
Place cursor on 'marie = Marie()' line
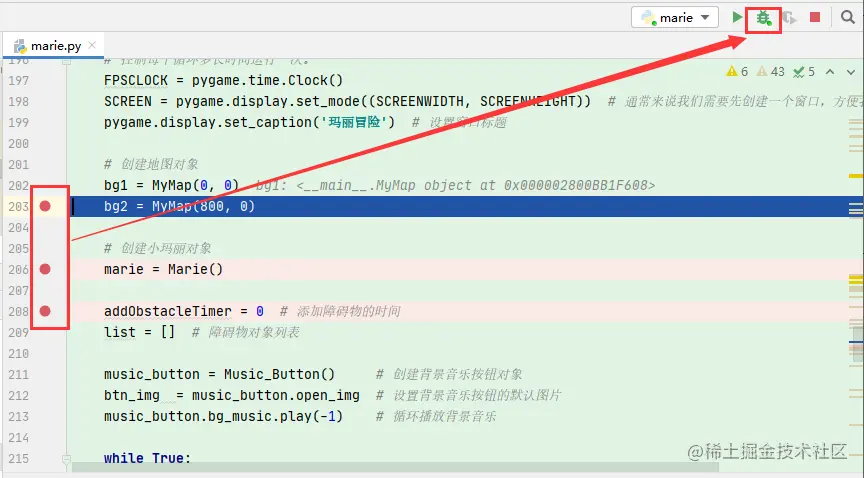point(163,269)
